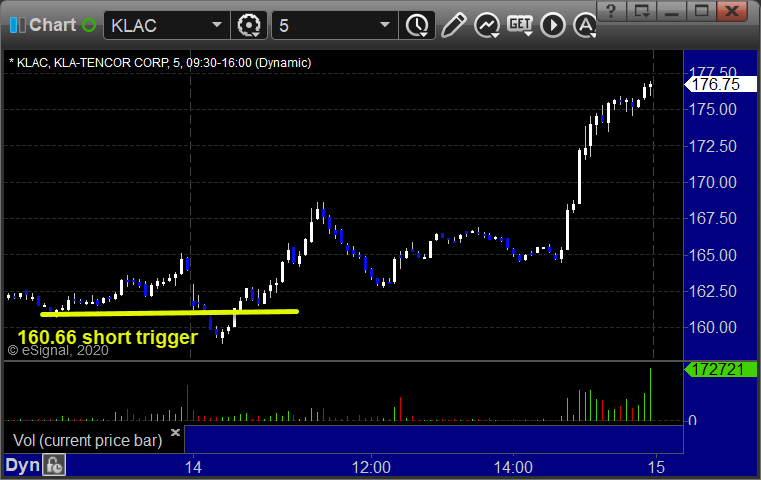
Task: Click the 176.75 current price label
Action: tap(720, 84)
